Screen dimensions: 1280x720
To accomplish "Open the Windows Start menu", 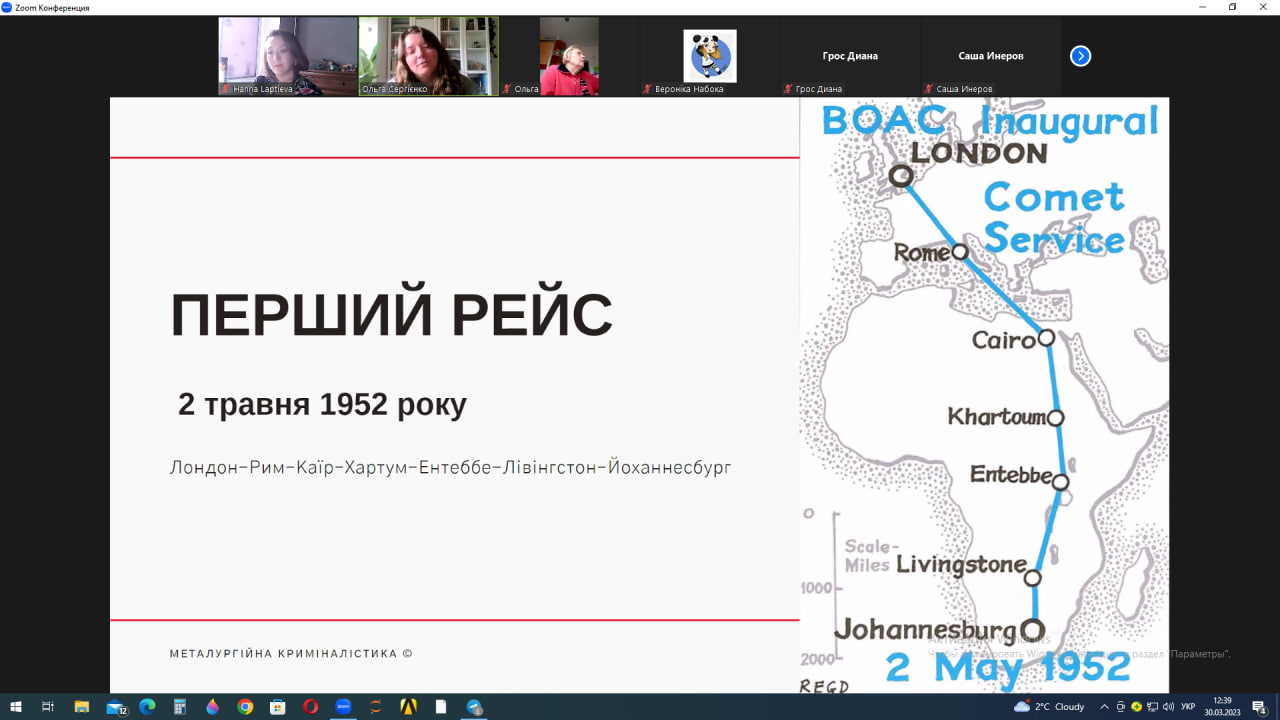I will 16,707.
